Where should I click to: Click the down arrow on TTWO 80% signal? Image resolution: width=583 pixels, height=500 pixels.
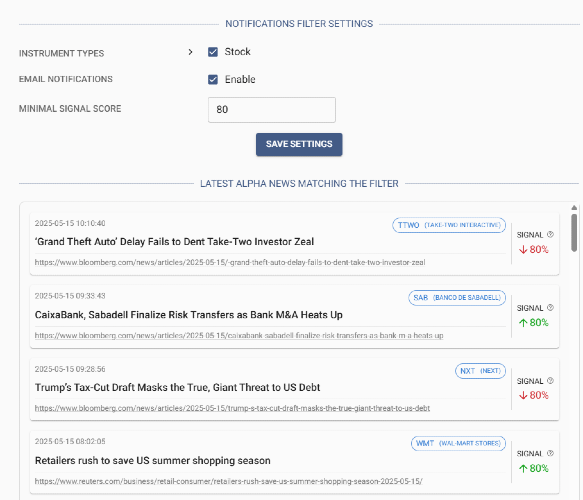(x=523, y=249)
